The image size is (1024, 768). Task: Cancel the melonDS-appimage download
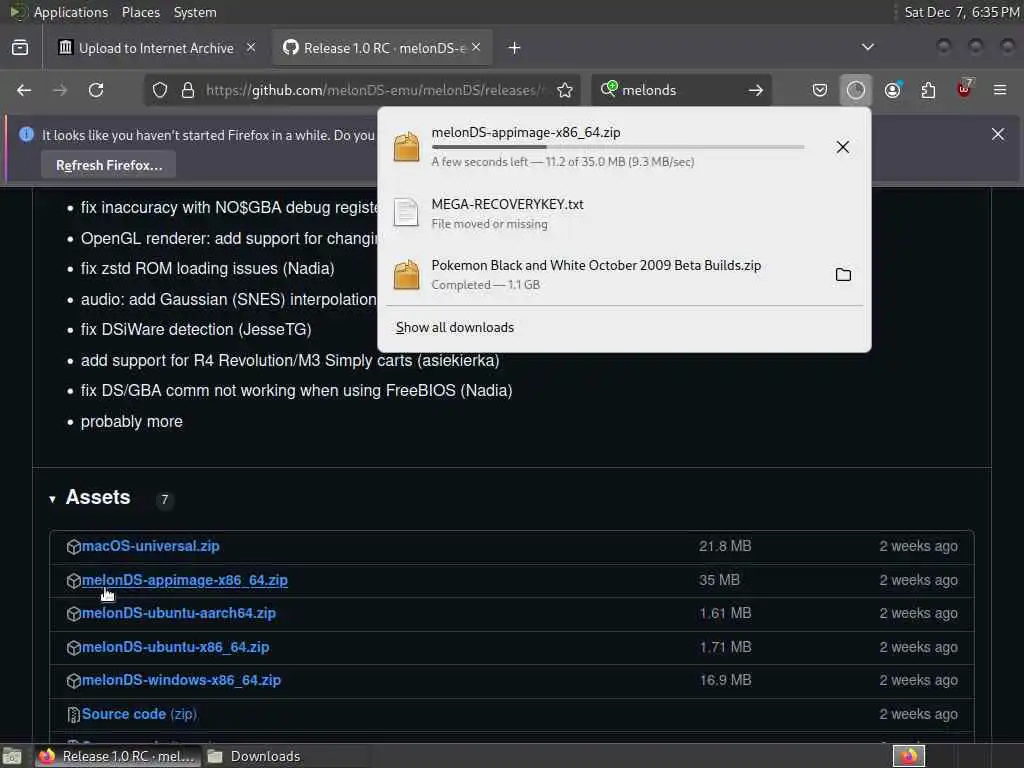[x=842, y=147]
